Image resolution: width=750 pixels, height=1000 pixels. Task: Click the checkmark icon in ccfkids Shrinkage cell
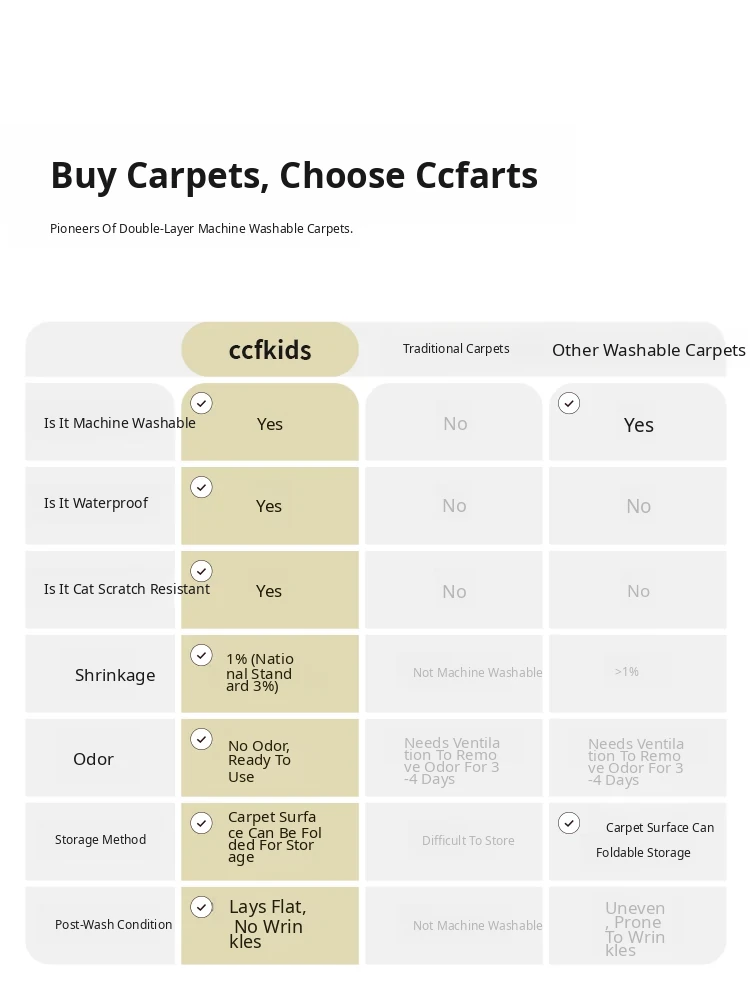[202, 655]
